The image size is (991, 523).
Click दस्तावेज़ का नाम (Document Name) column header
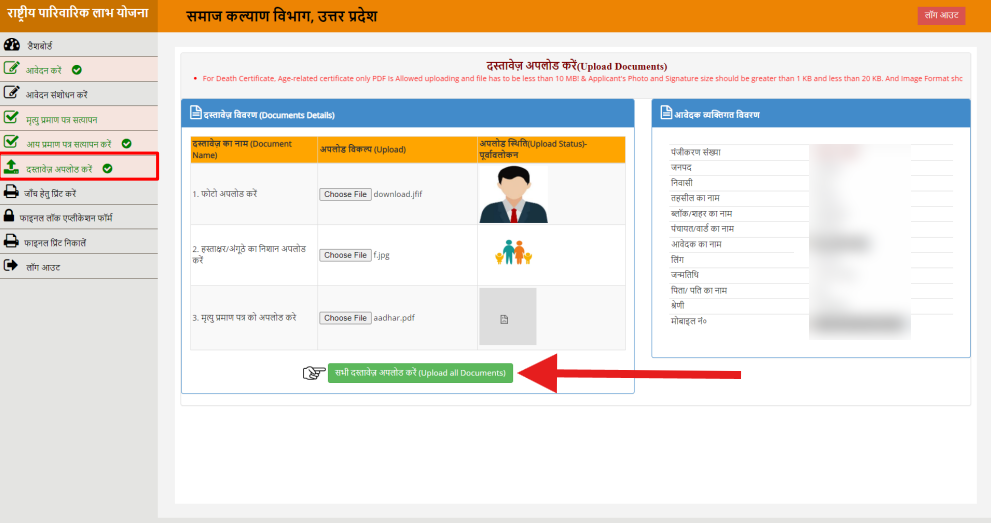click(x=253, y=150)
